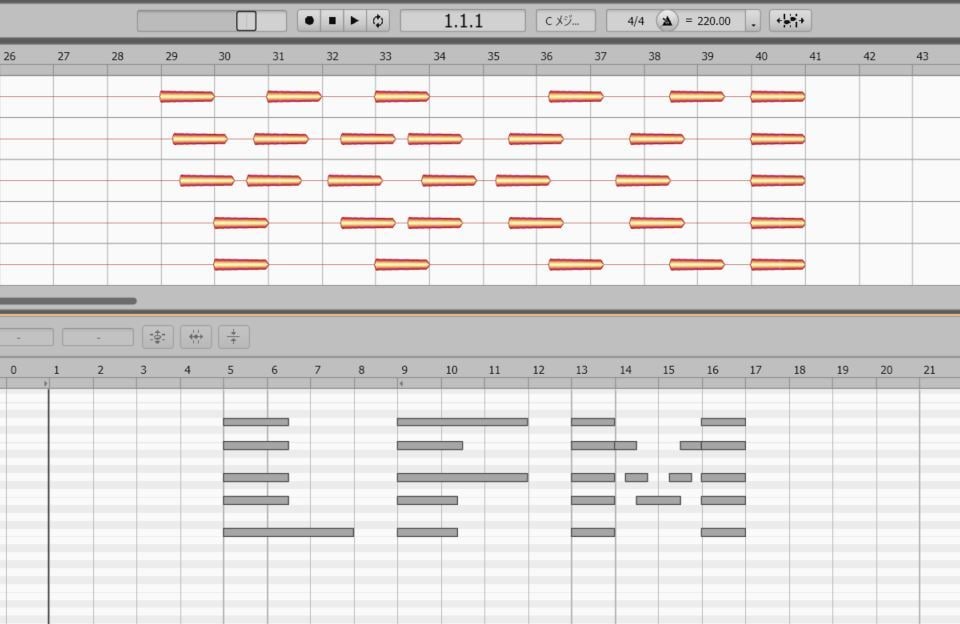The height and width of the screenshot is (624, 960).
Task: Click measure 17 in the piano roll ruler
Action: click(756, 370)
